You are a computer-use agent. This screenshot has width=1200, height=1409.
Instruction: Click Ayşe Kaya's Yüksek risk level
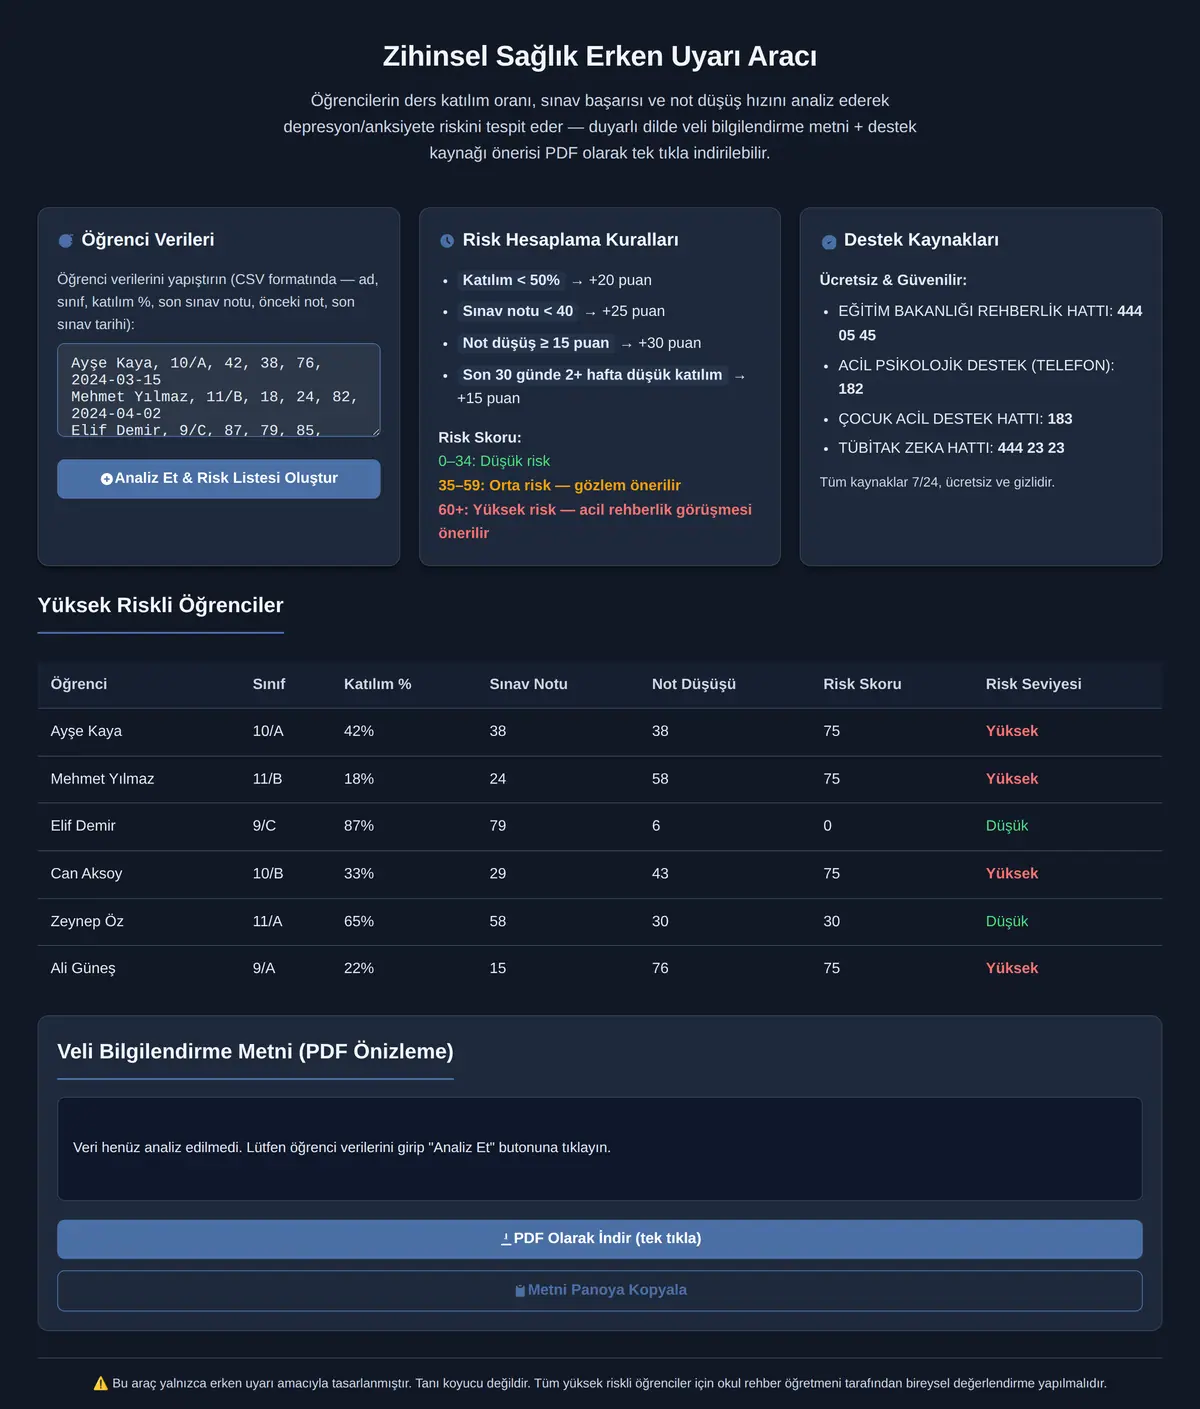pos(1012,731)
